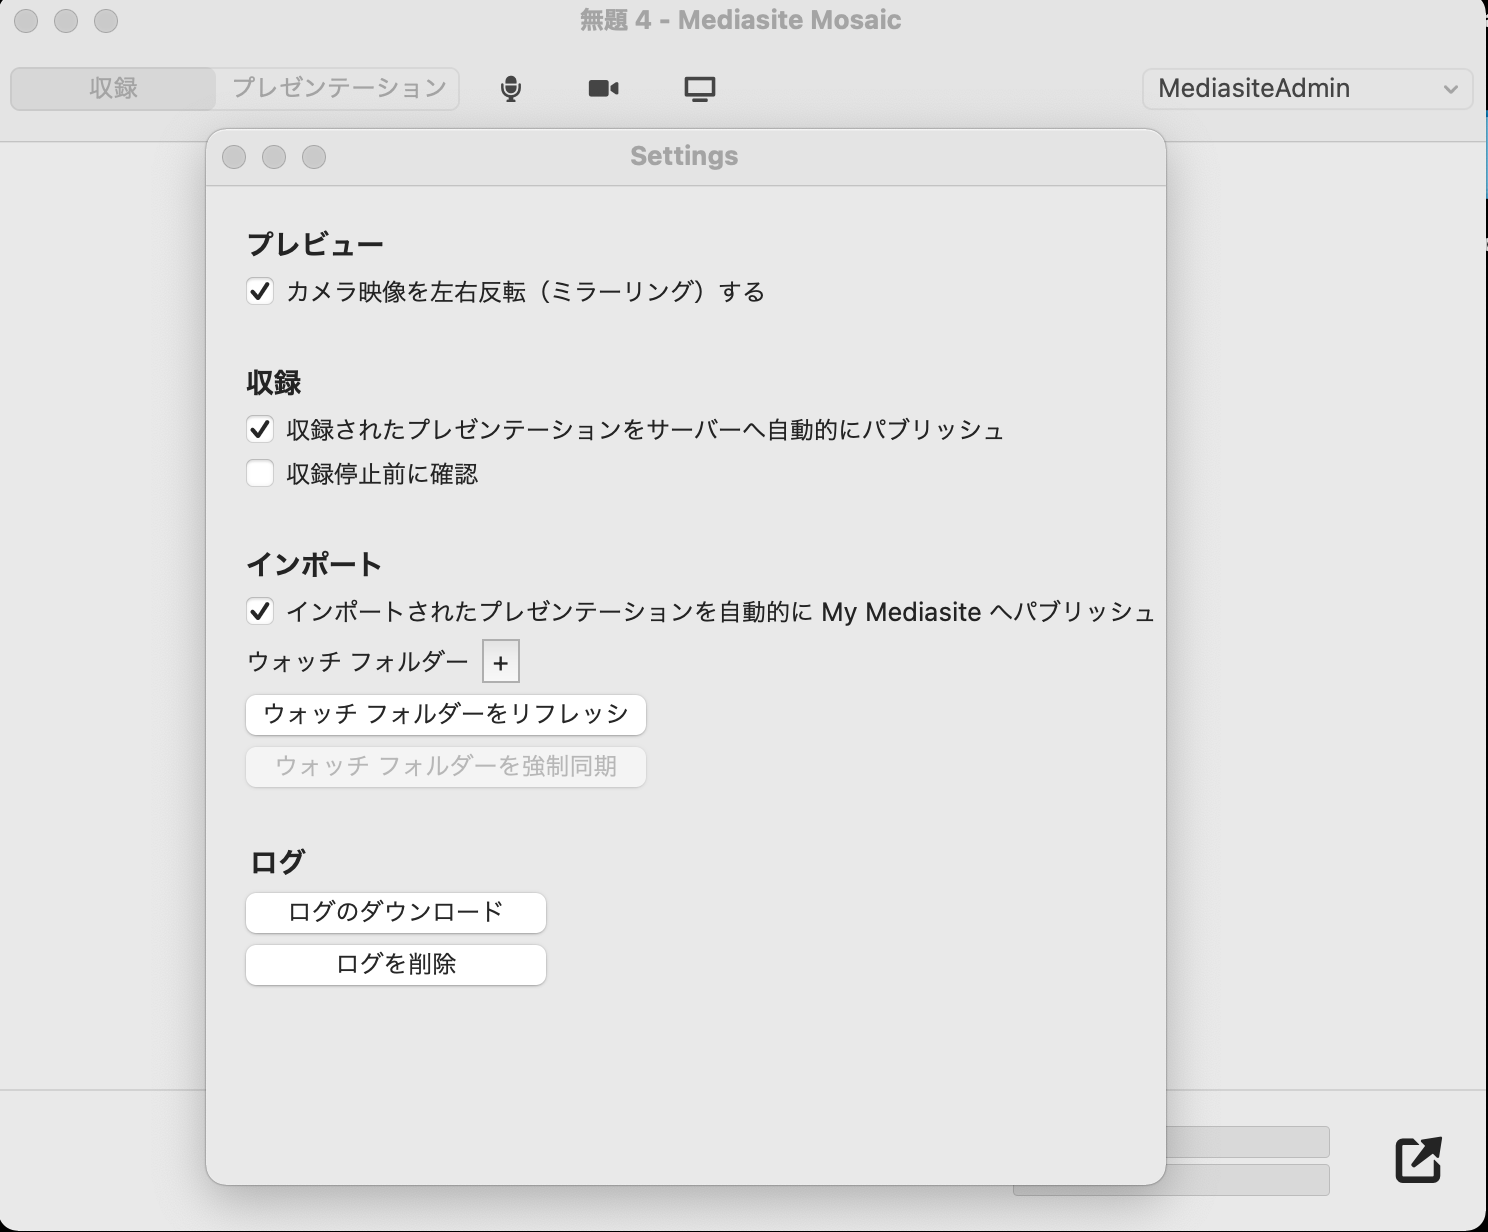The width and height of the screenshot is (1488, 1232).
Task: Add a watch folder with plus button
Action: point(501,662)
